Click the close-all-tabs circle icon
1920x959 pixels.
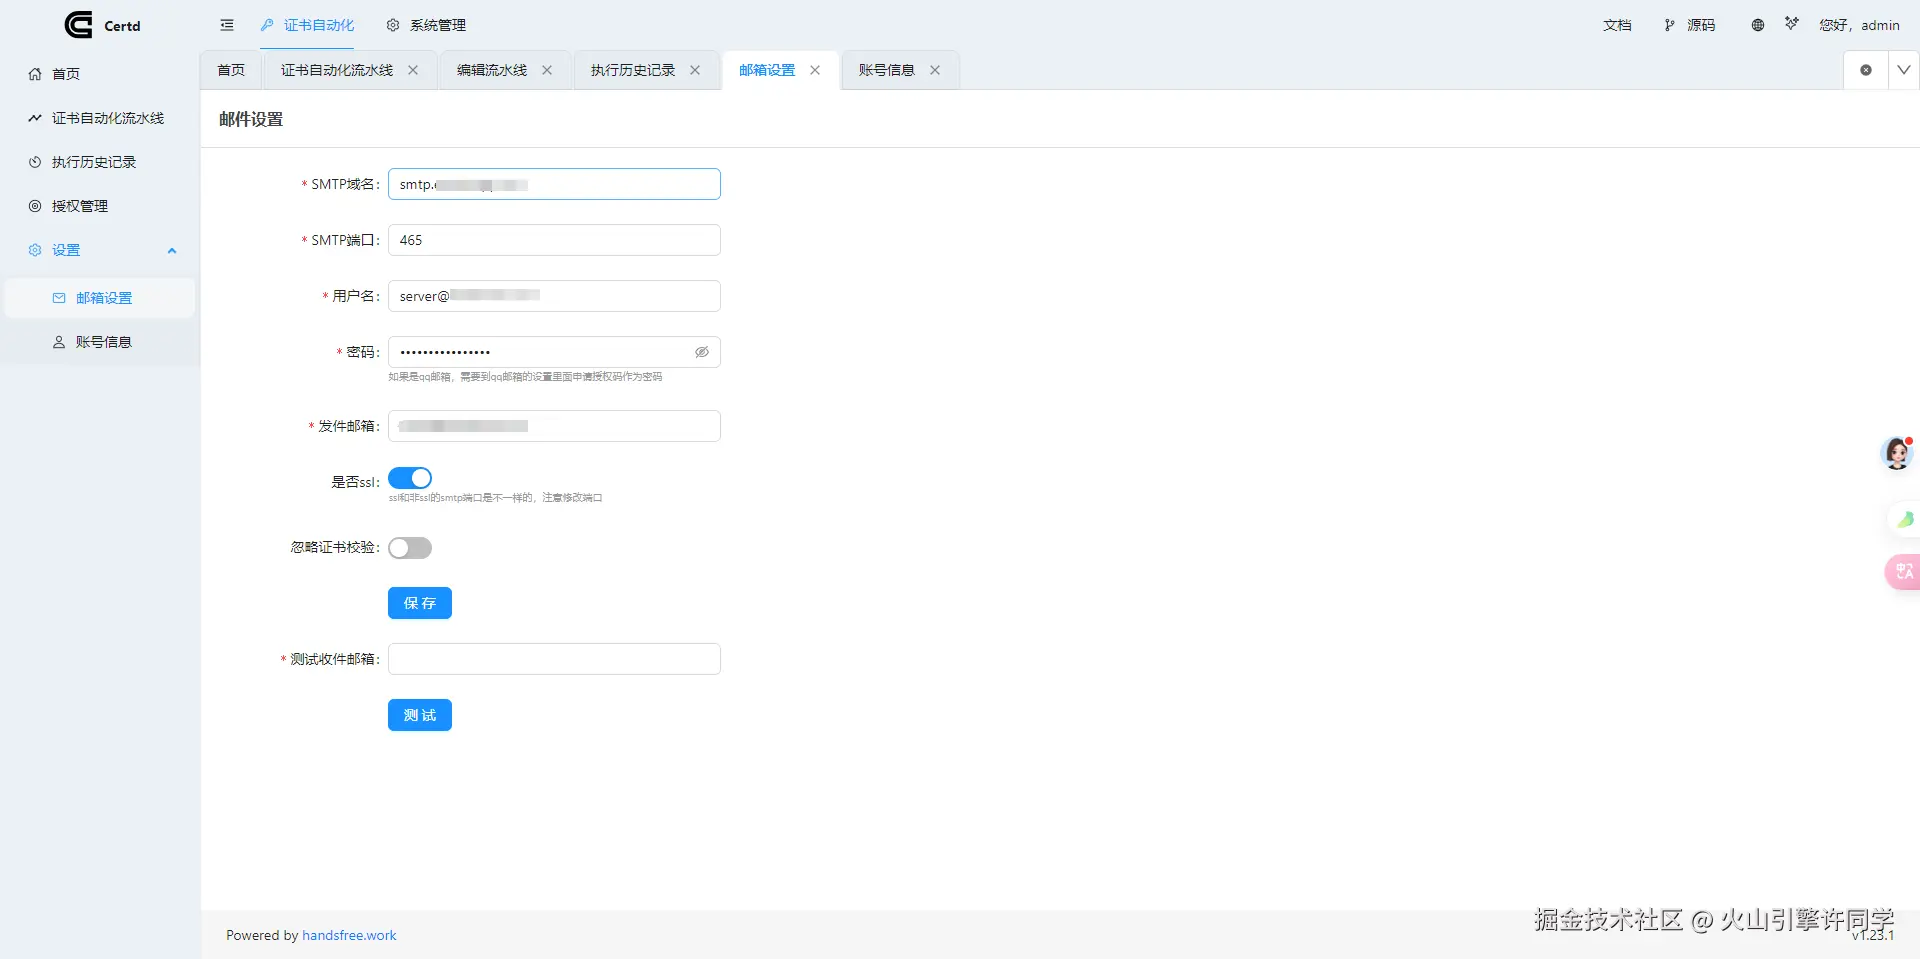point(1866,70)
